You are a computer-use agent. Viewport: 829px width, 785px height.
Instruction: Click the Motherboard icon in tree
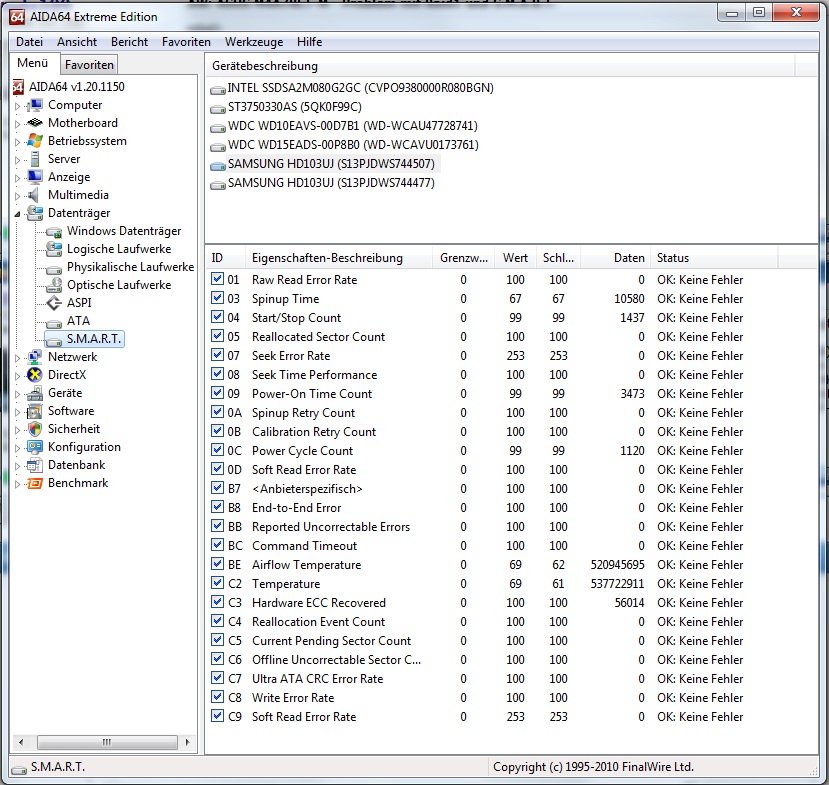click(x=35, y=123)
